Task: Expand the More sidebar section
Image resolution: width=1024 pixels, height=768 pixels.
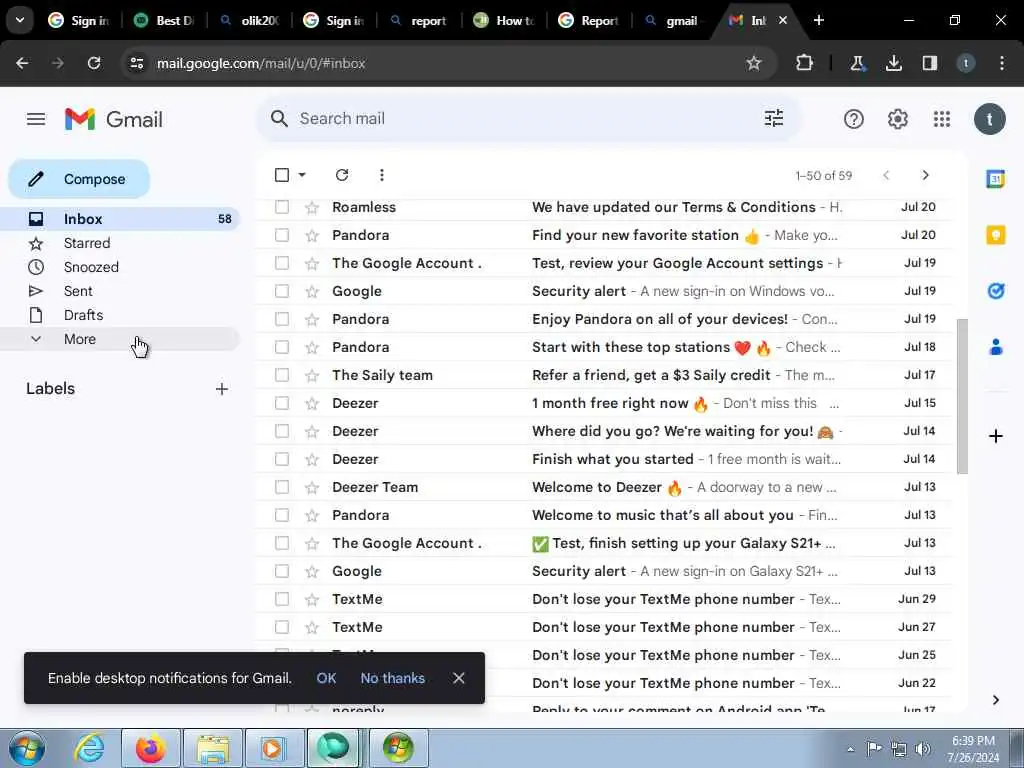Action: [x=120, y=339]
